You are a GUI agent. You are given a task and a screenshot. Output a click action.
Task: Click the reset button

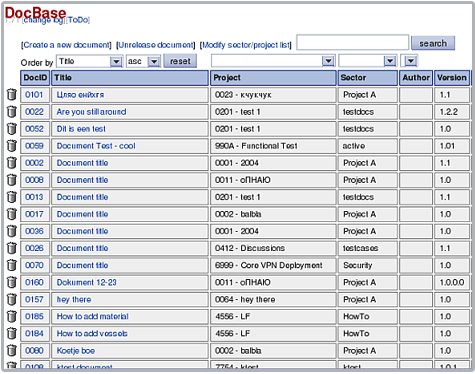point(180,61)
